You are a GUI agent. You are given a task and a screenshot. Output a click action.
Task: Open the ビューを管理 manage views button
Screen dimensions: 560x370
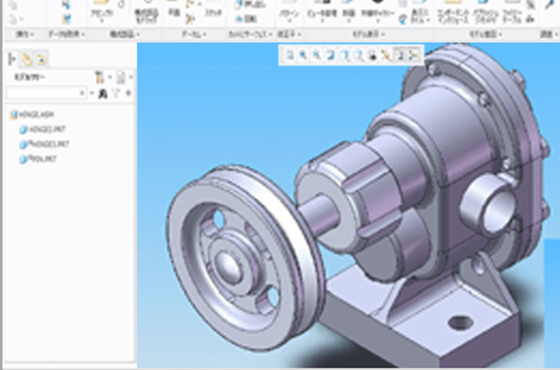321,11
